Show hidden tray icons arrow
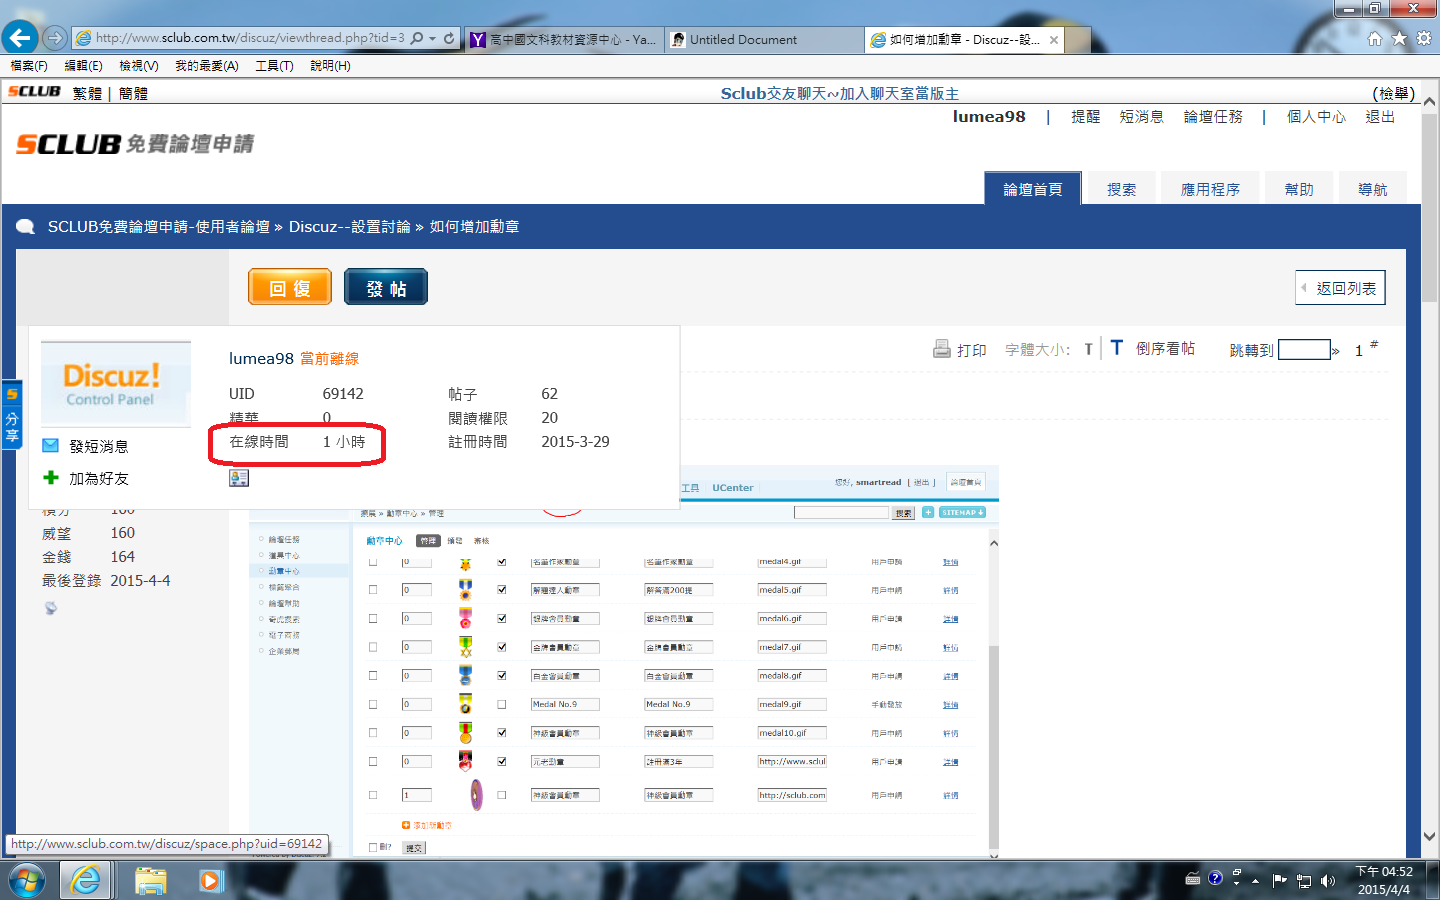The image size is (1440, 900). 1255,881
